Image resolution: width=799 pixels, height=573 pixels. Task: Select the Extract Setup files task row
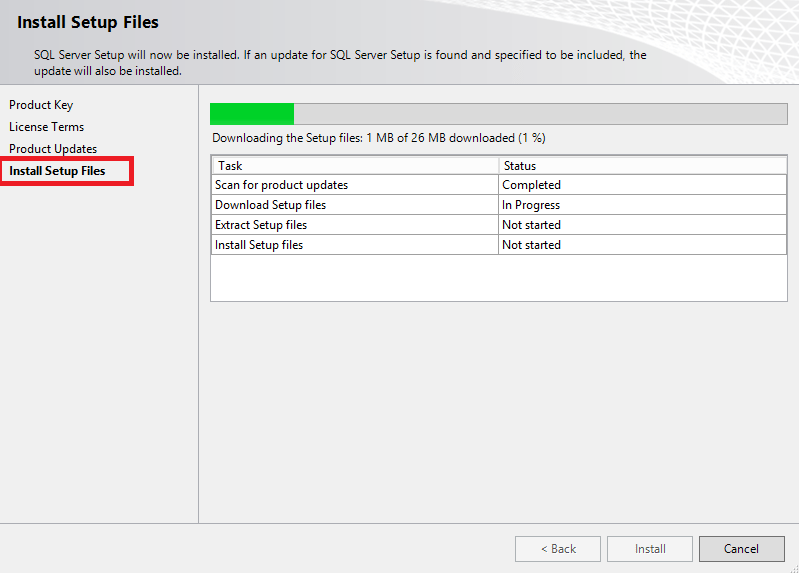point(261,225)
